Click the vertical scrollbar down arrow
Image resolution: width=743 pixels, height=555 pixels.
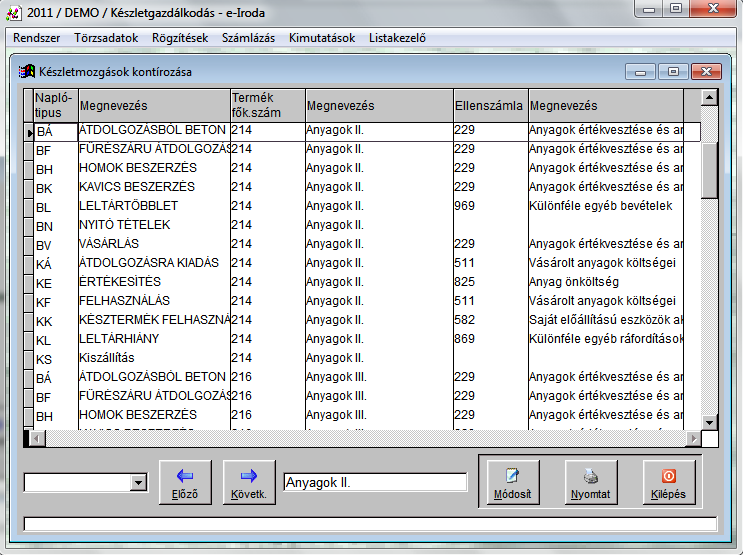709,420
